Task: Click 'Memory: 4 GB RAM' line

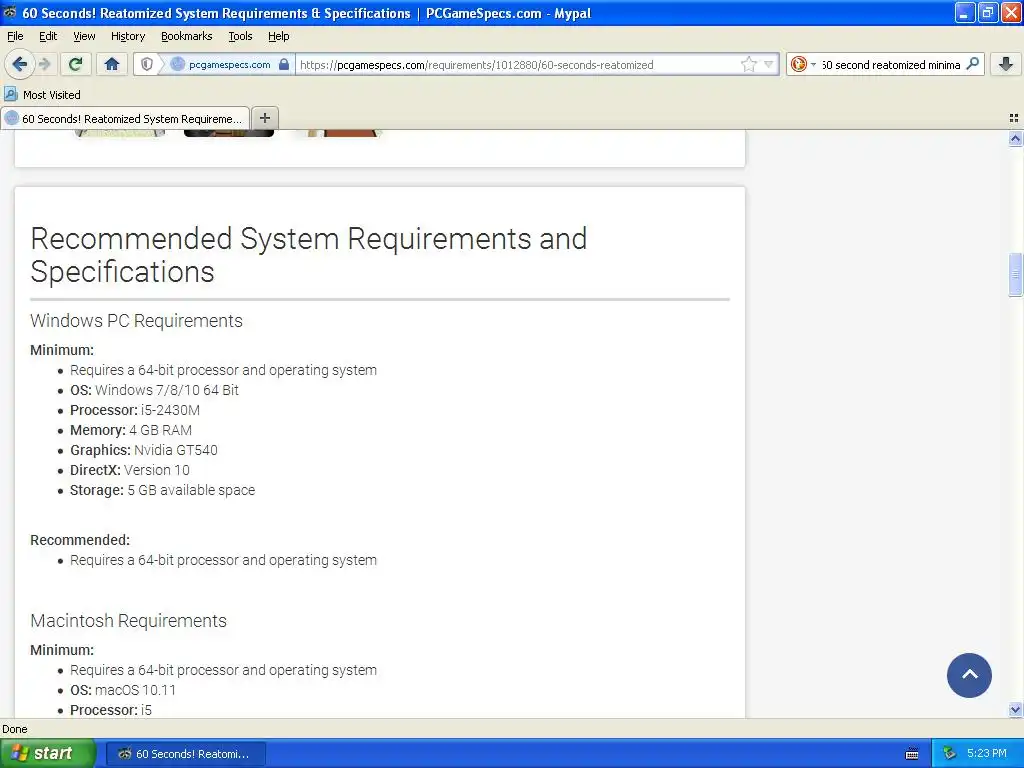Action: [131, 430]
